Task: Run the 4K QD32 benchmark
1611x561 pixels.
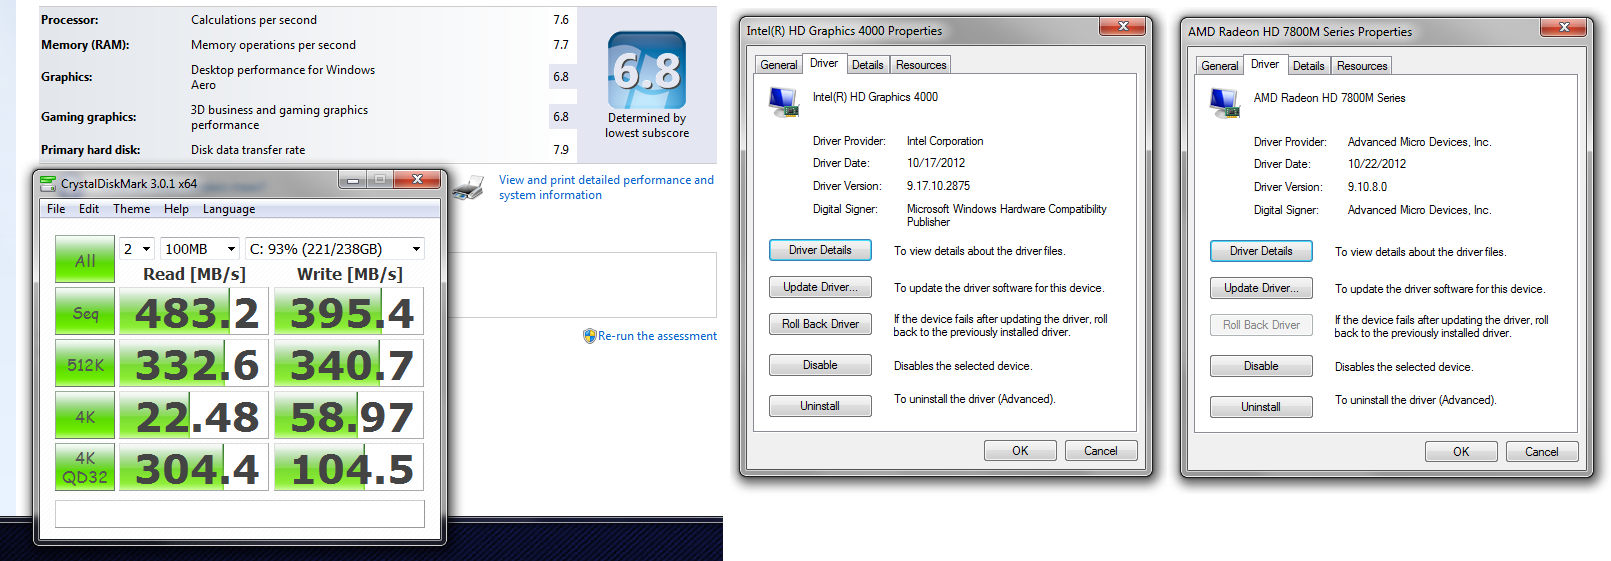Action: click(85, 468)
